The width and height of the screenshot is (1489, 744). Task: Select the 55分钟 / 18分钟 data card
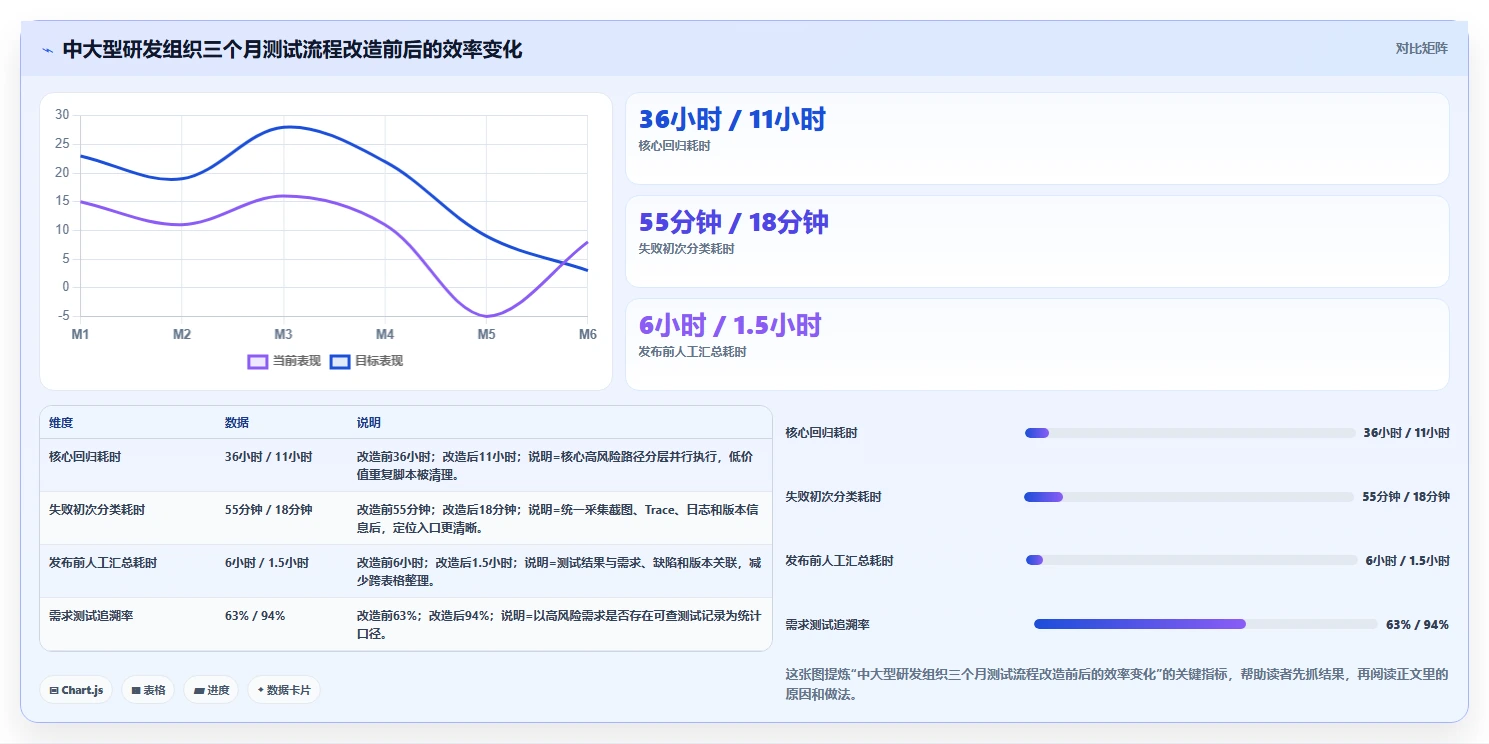tap(1037, 241)
